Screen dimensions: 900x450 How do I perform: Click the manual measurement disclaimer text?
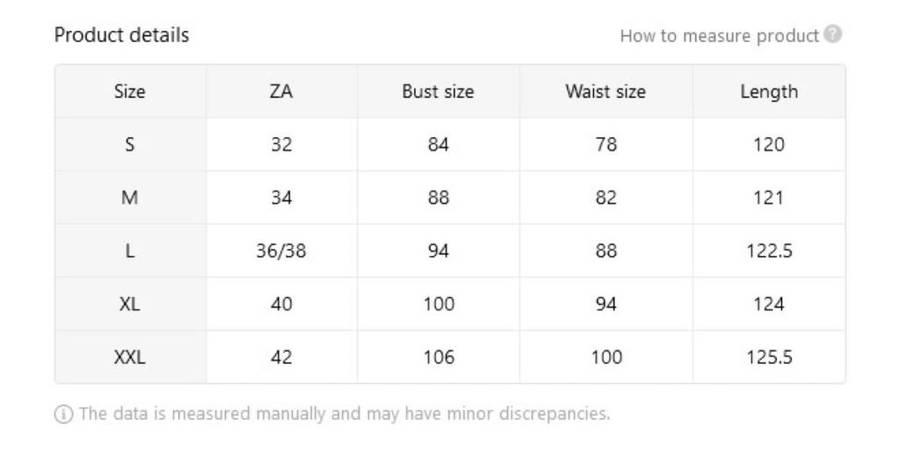coord(344,414)
